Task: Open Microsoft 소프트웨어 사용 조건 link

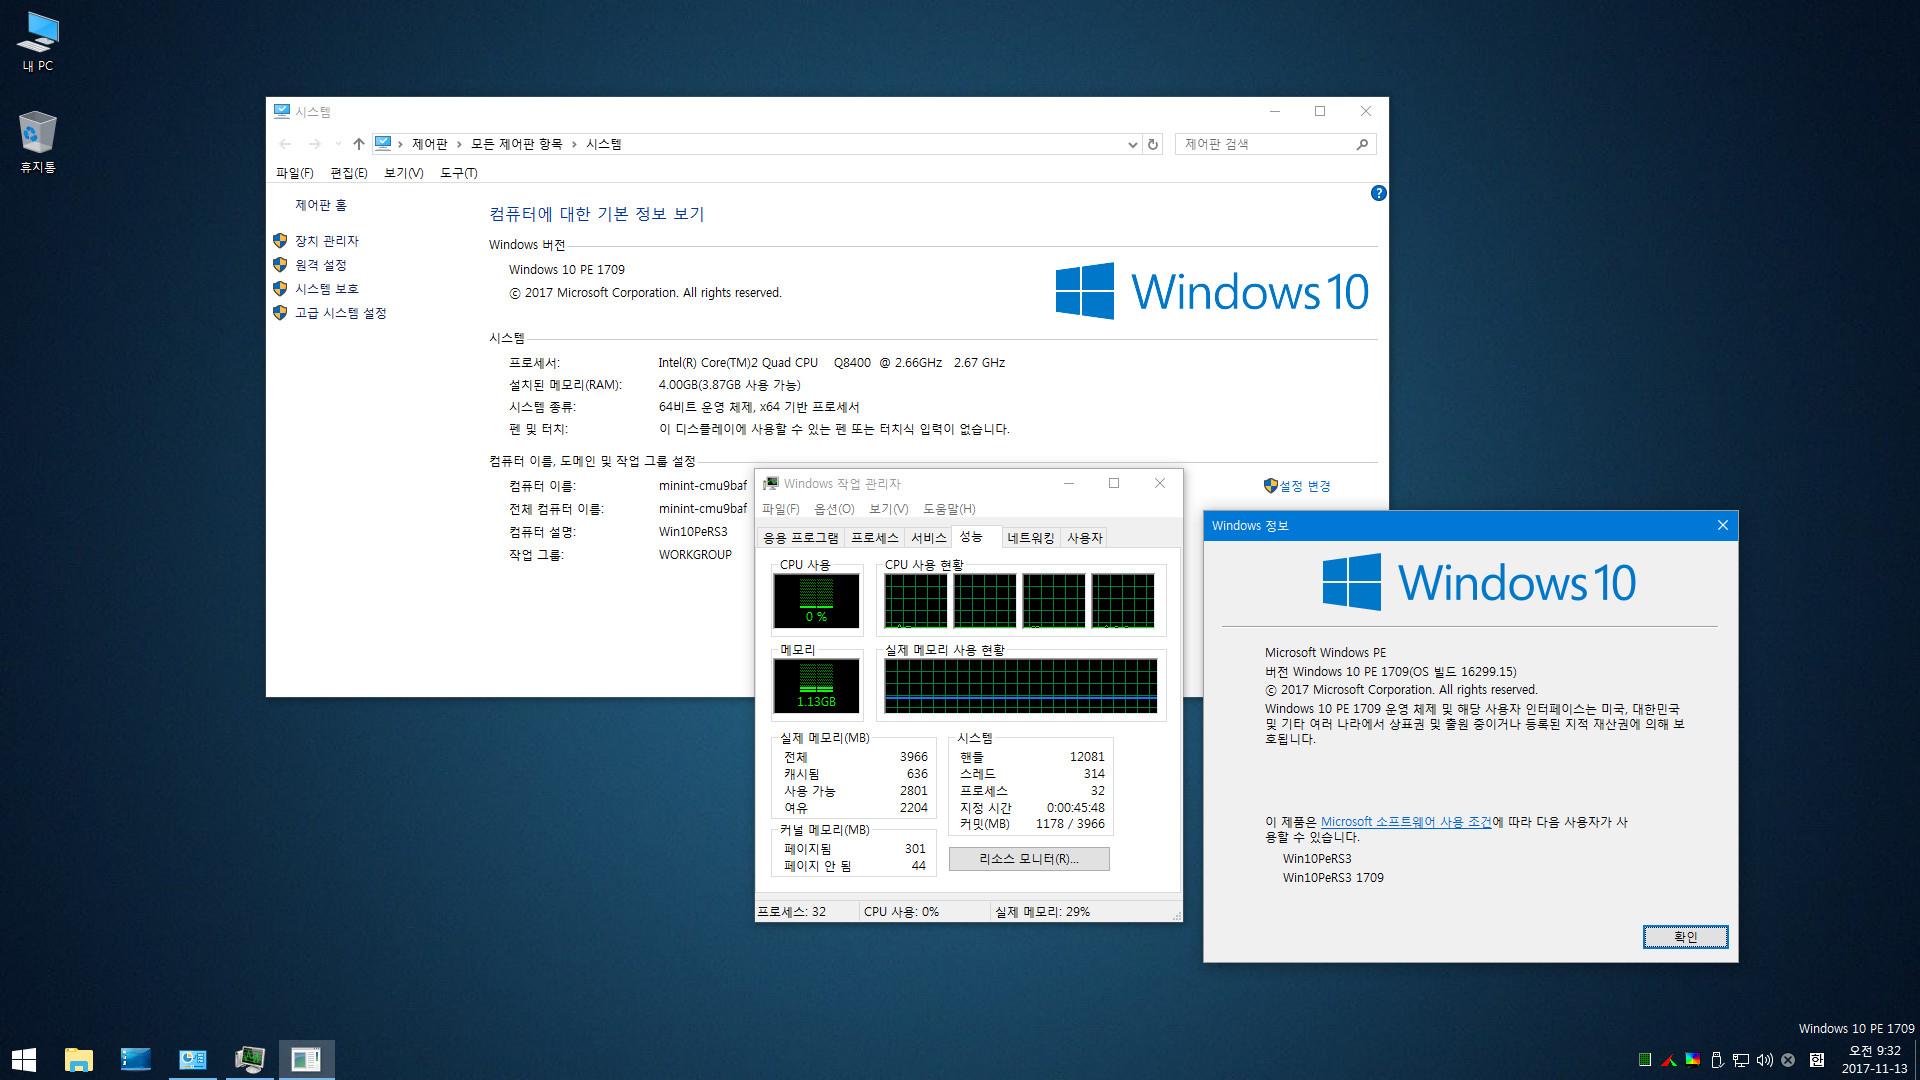Action: tap(1406, 822)
